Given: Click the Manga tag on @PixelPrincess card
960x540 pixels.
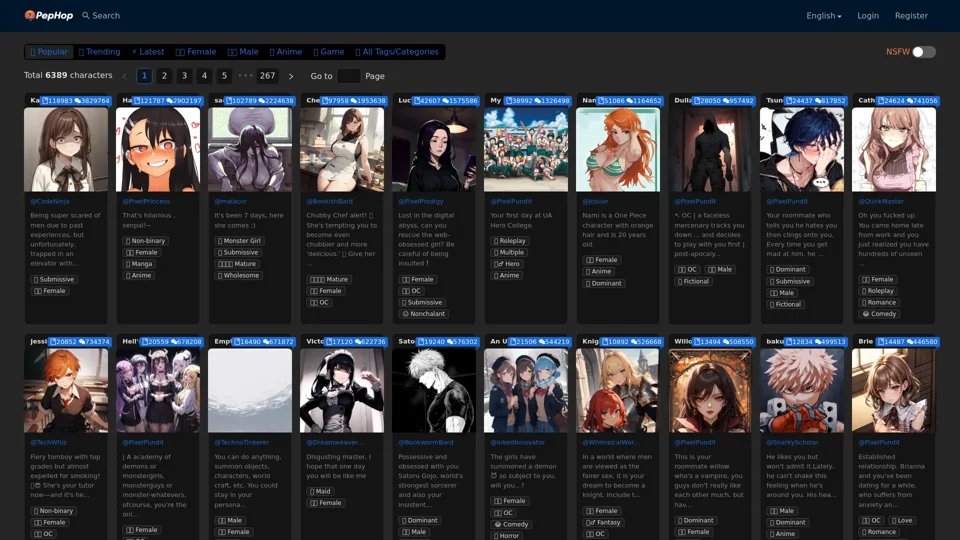Looking at the screenshot, I should pyautogui.click(x=139, y=264).
